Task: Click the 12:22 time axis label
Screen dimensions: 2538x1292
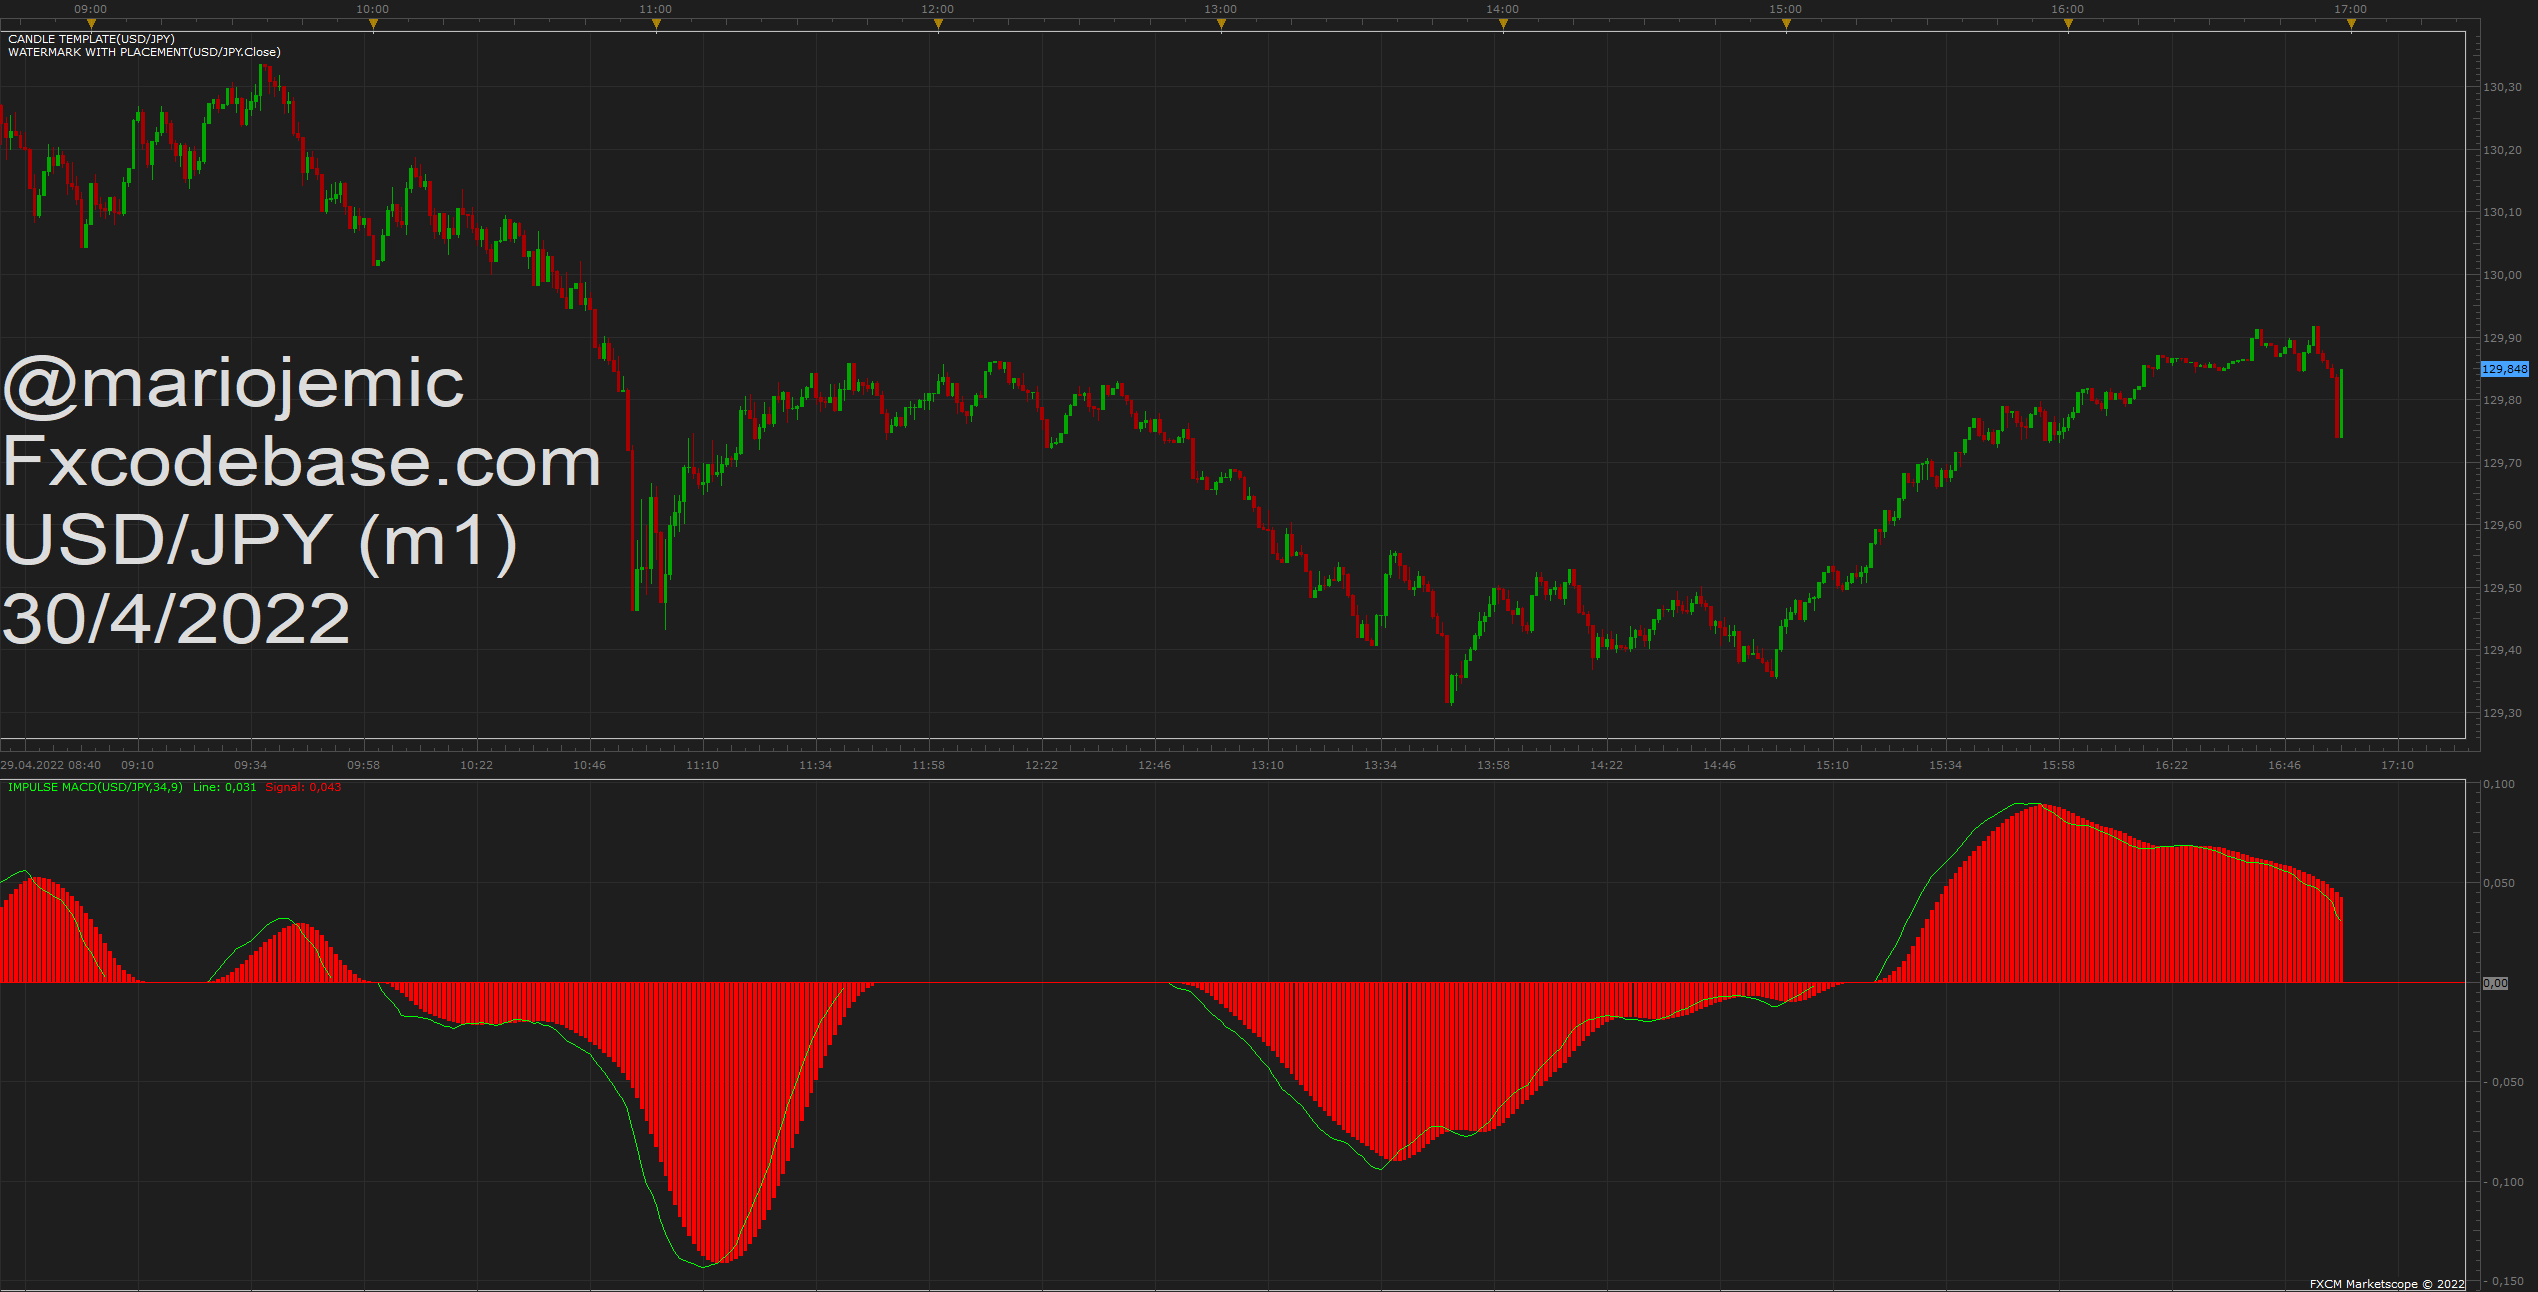Action: 1042,765
